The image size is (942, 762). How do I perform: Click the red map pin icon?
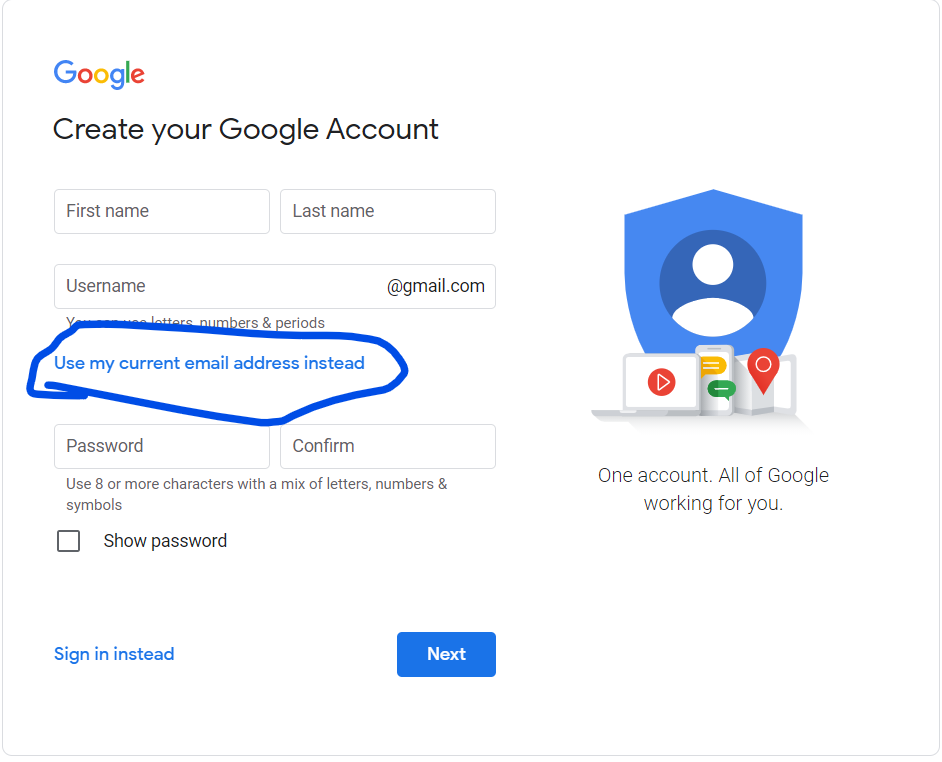coord(763,368)
